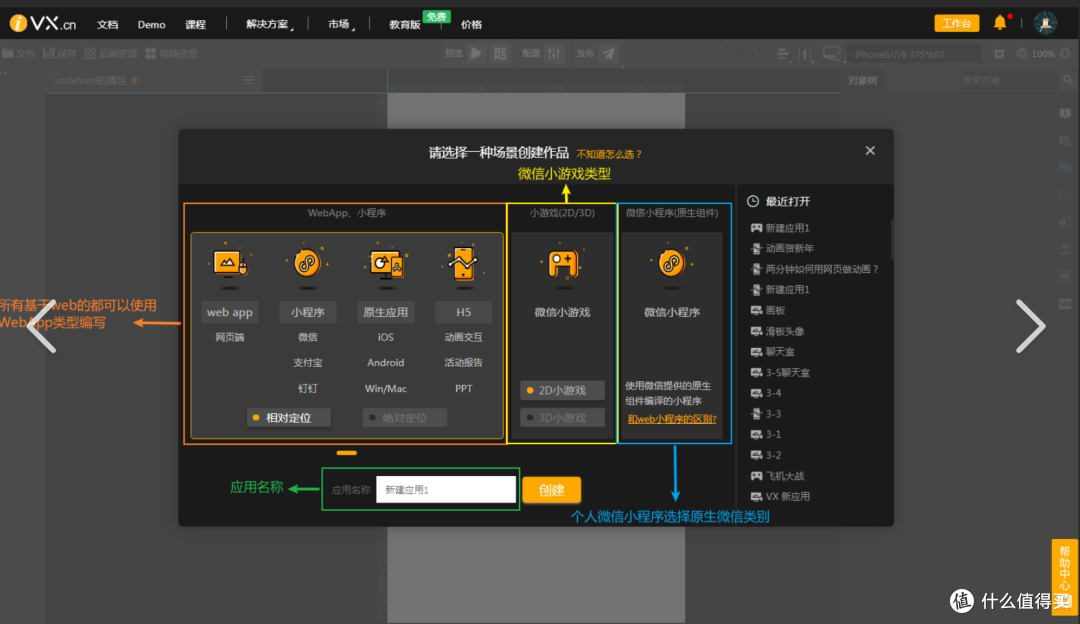Screen dimensions: 1080x624
Task: Expand the 解决方案 menu
Action: pyautogui.click(x=268, y=24)
